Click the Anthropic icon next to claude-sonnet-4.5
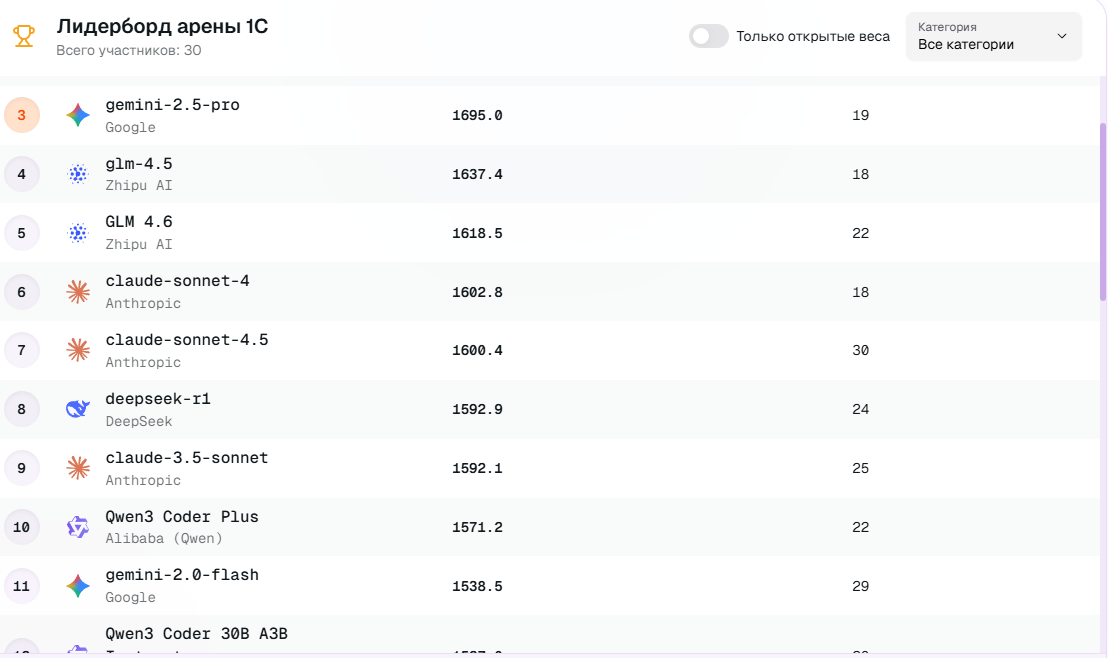Screen dimensions: 1108x658 78,350
